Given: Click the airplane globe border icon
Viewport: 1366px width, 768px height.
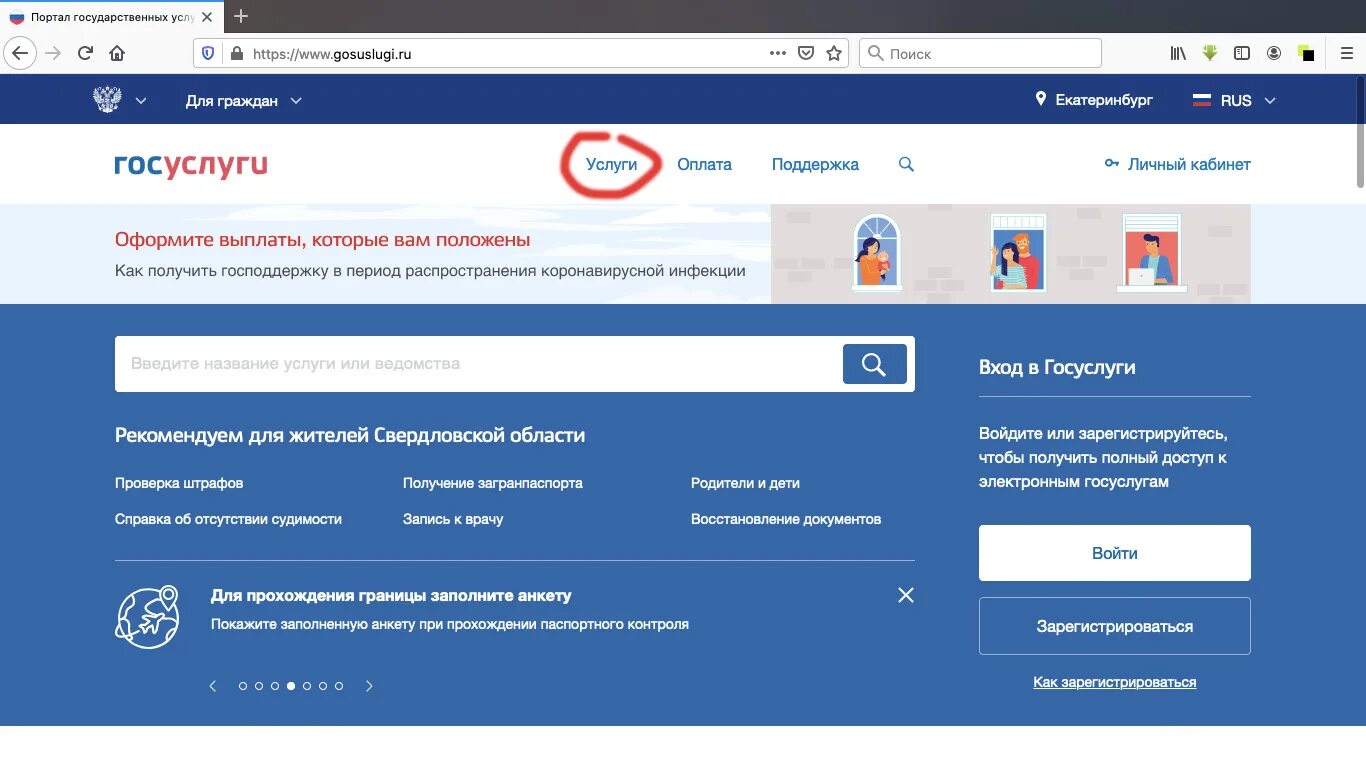Looking at the screenshot, I should [x=147, y=616].
